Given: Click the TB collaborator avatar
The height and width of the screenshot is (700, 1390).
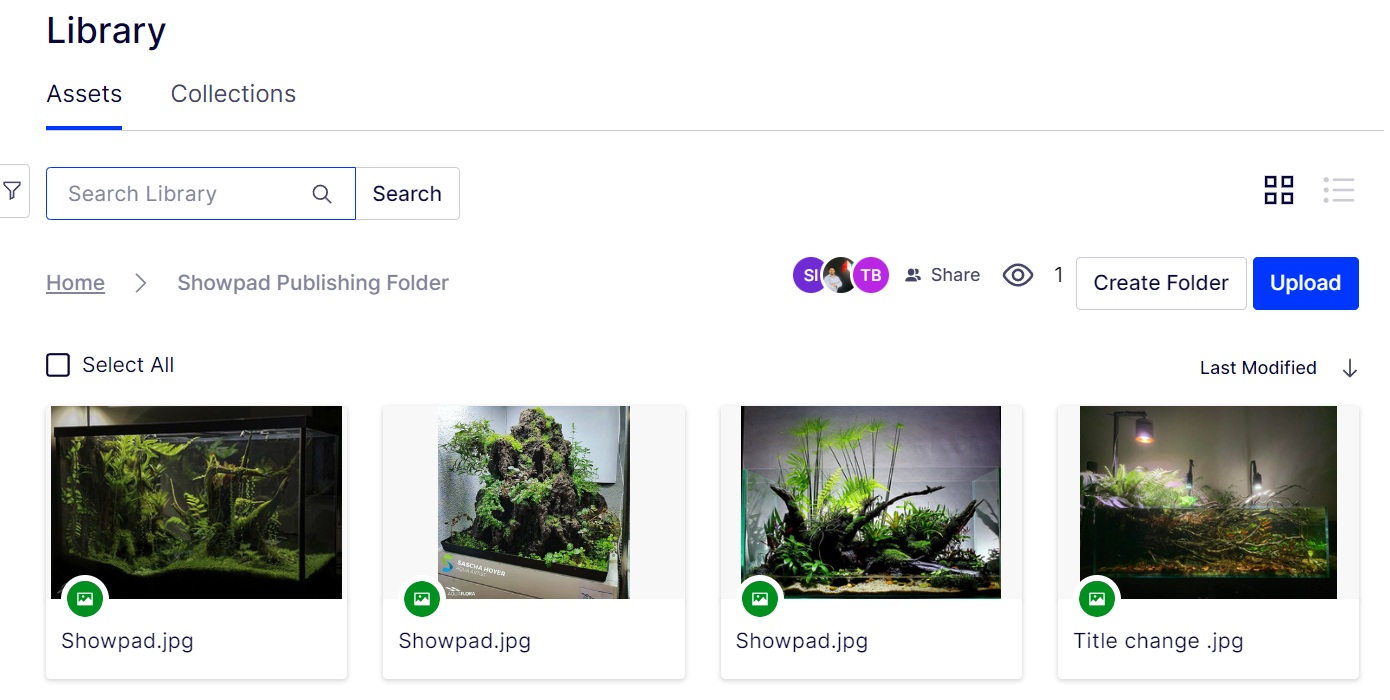Looking at the screenshot, I should (870, 274).
